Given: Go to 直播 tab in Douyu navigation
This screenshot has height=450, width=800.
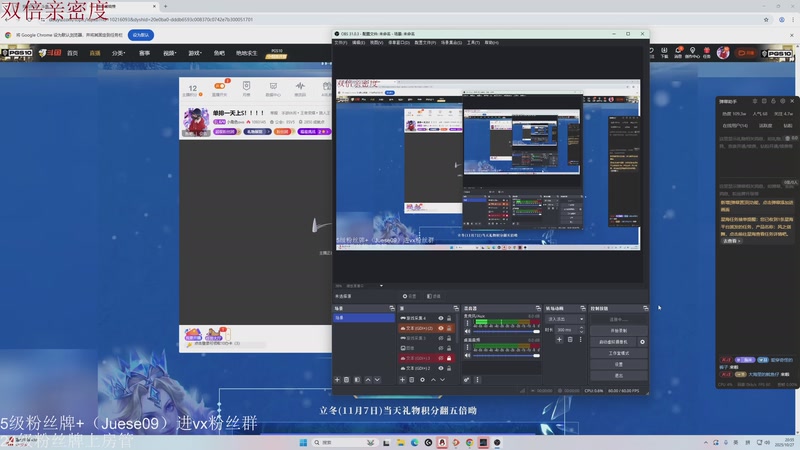Looking at the screenshot, I should [x=95, y=53].
